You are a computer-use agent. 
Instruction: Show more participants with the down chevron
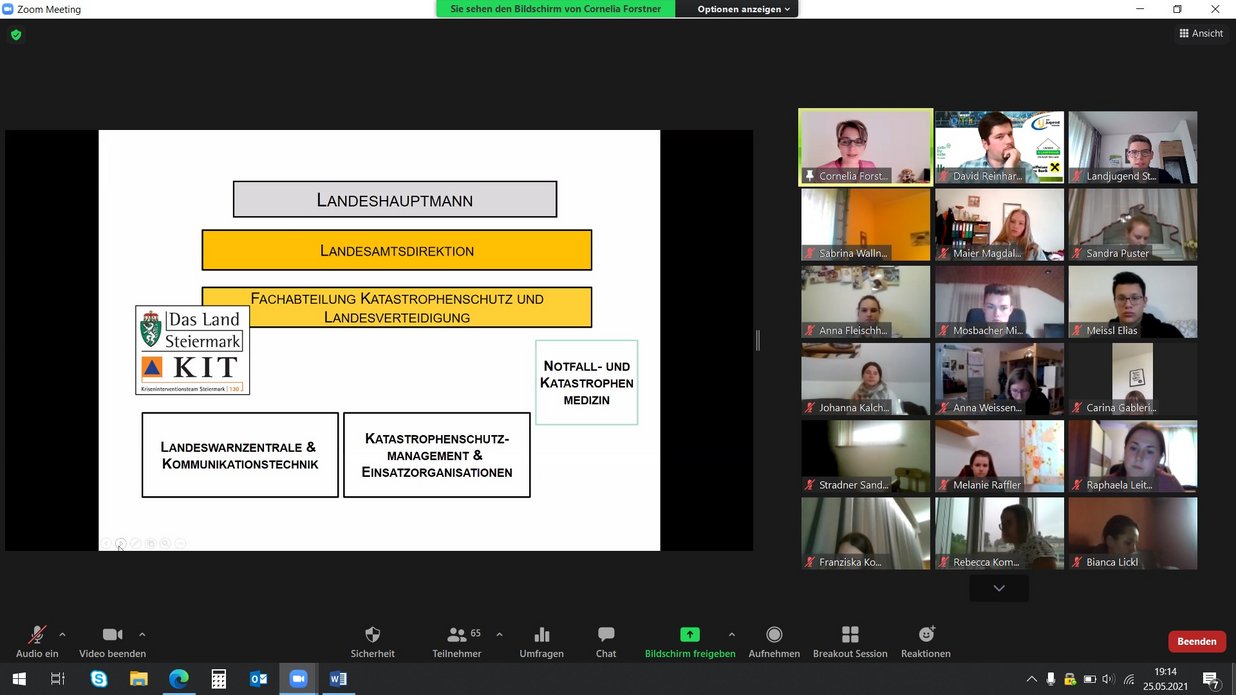[998, 588]
